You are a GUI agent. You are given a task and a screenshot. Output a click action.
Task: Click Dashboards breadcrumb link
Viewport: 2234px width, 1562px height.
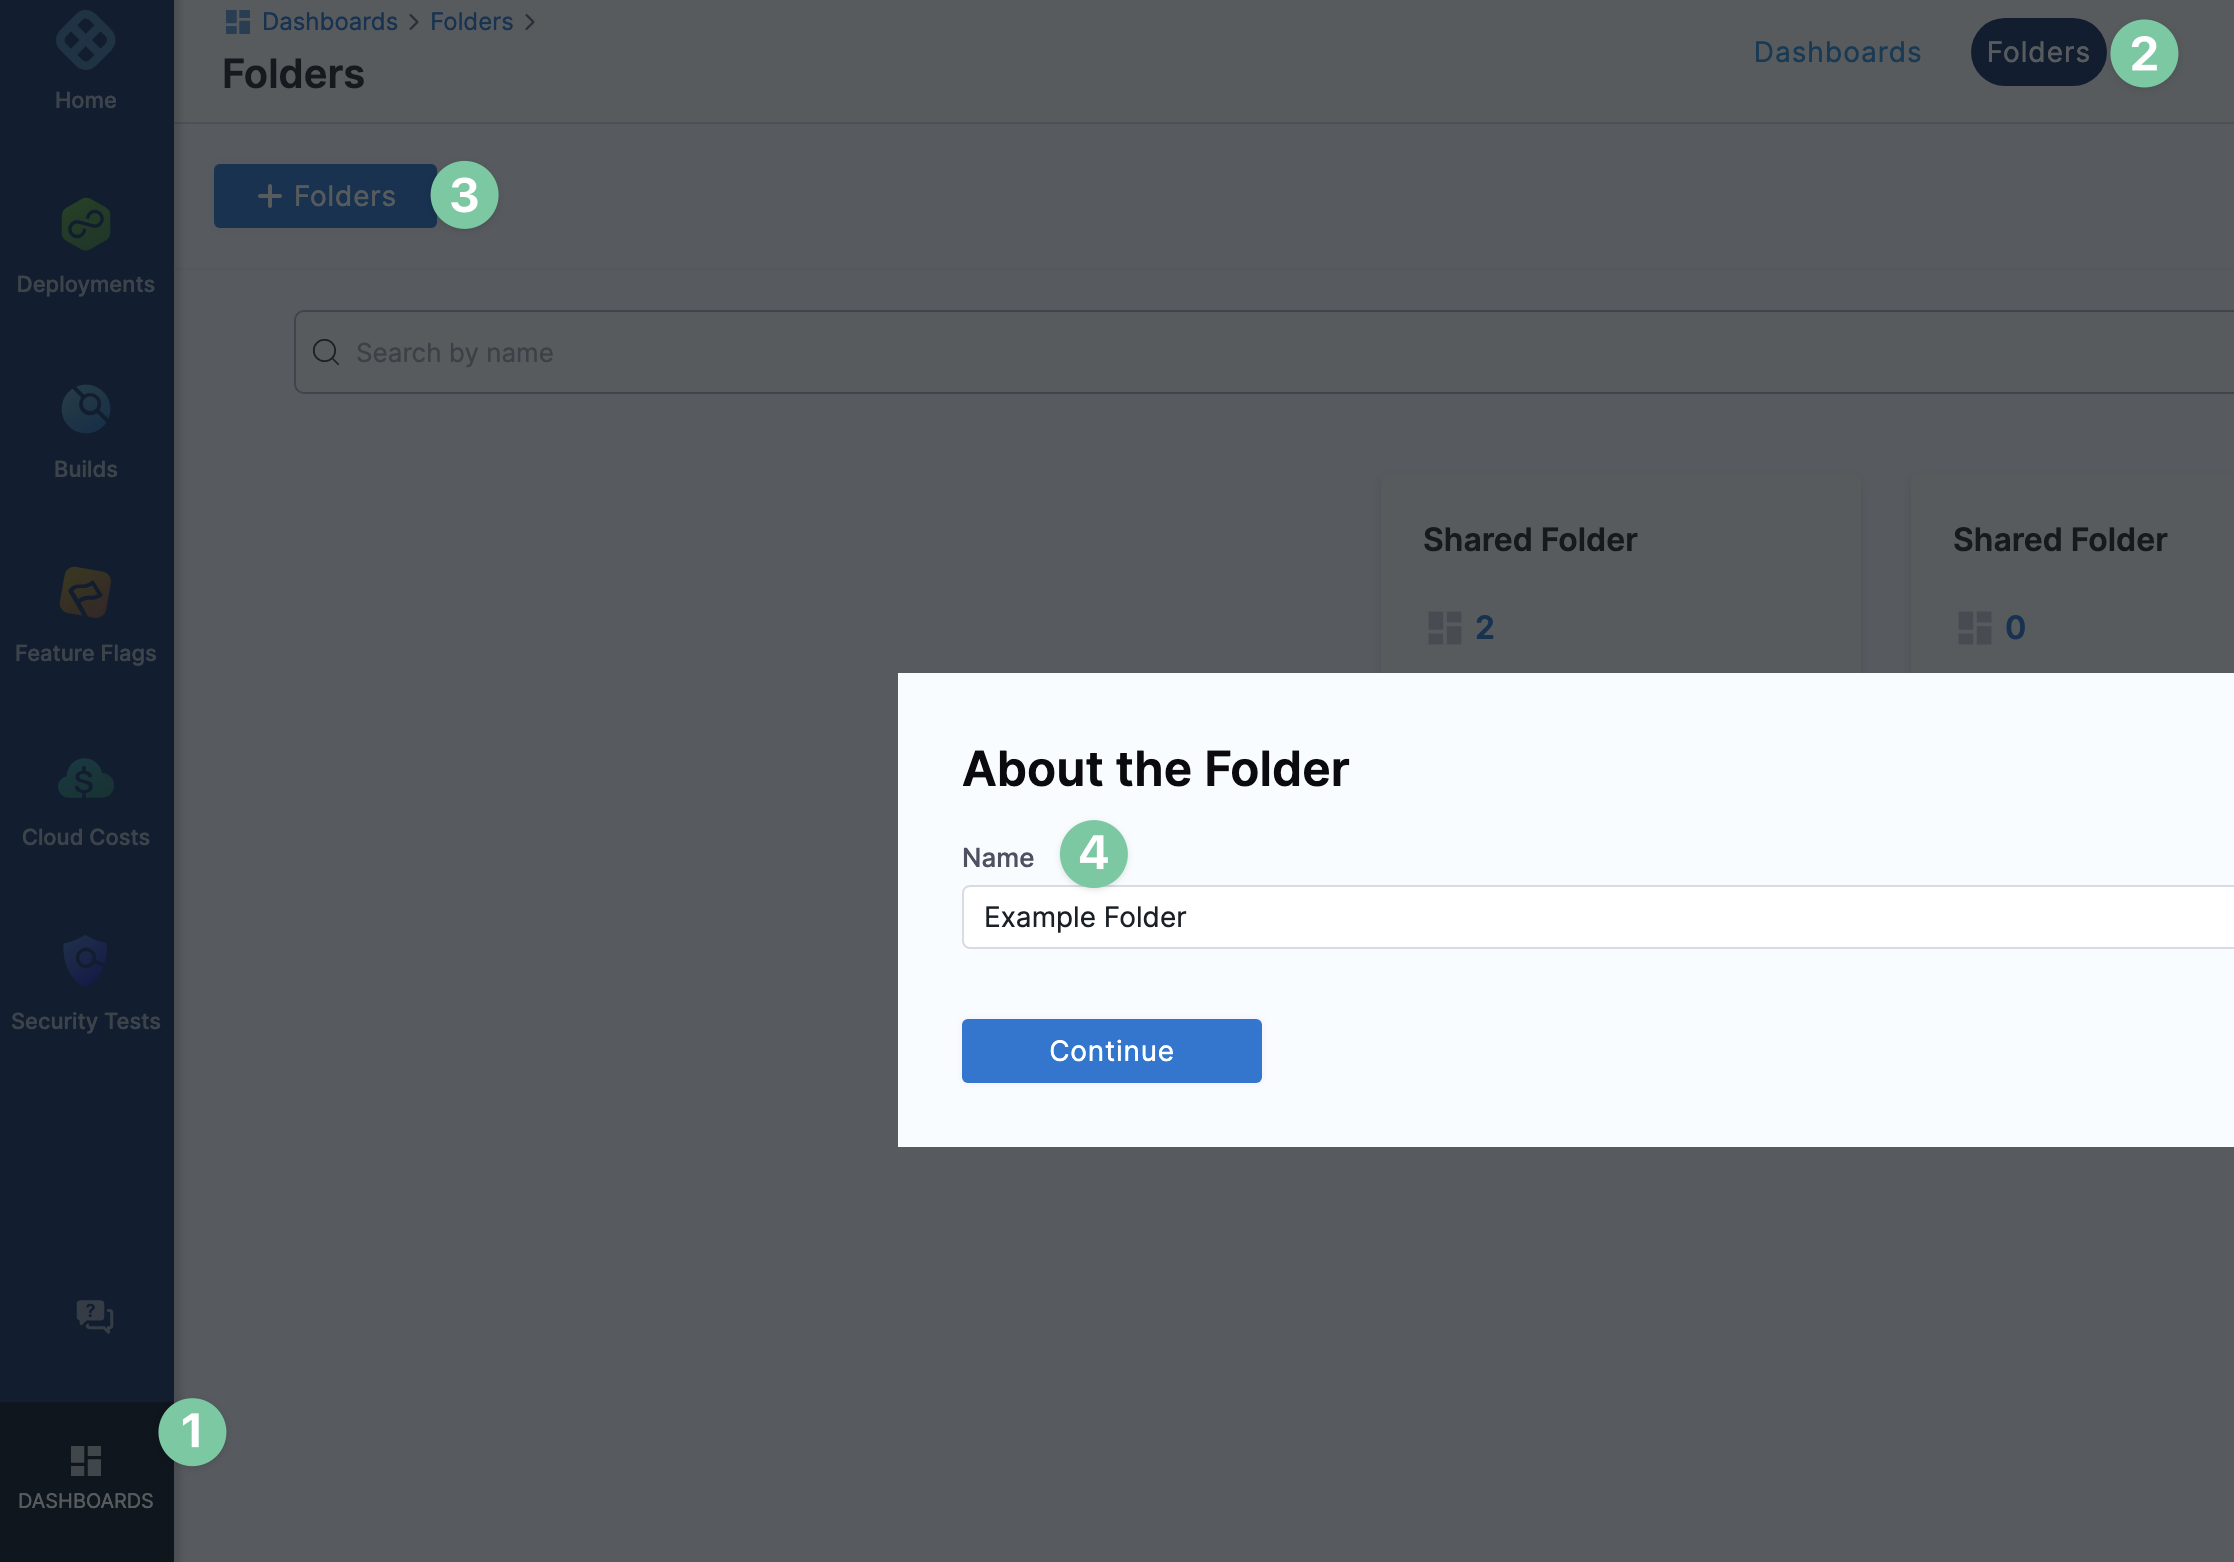[329, 22]
